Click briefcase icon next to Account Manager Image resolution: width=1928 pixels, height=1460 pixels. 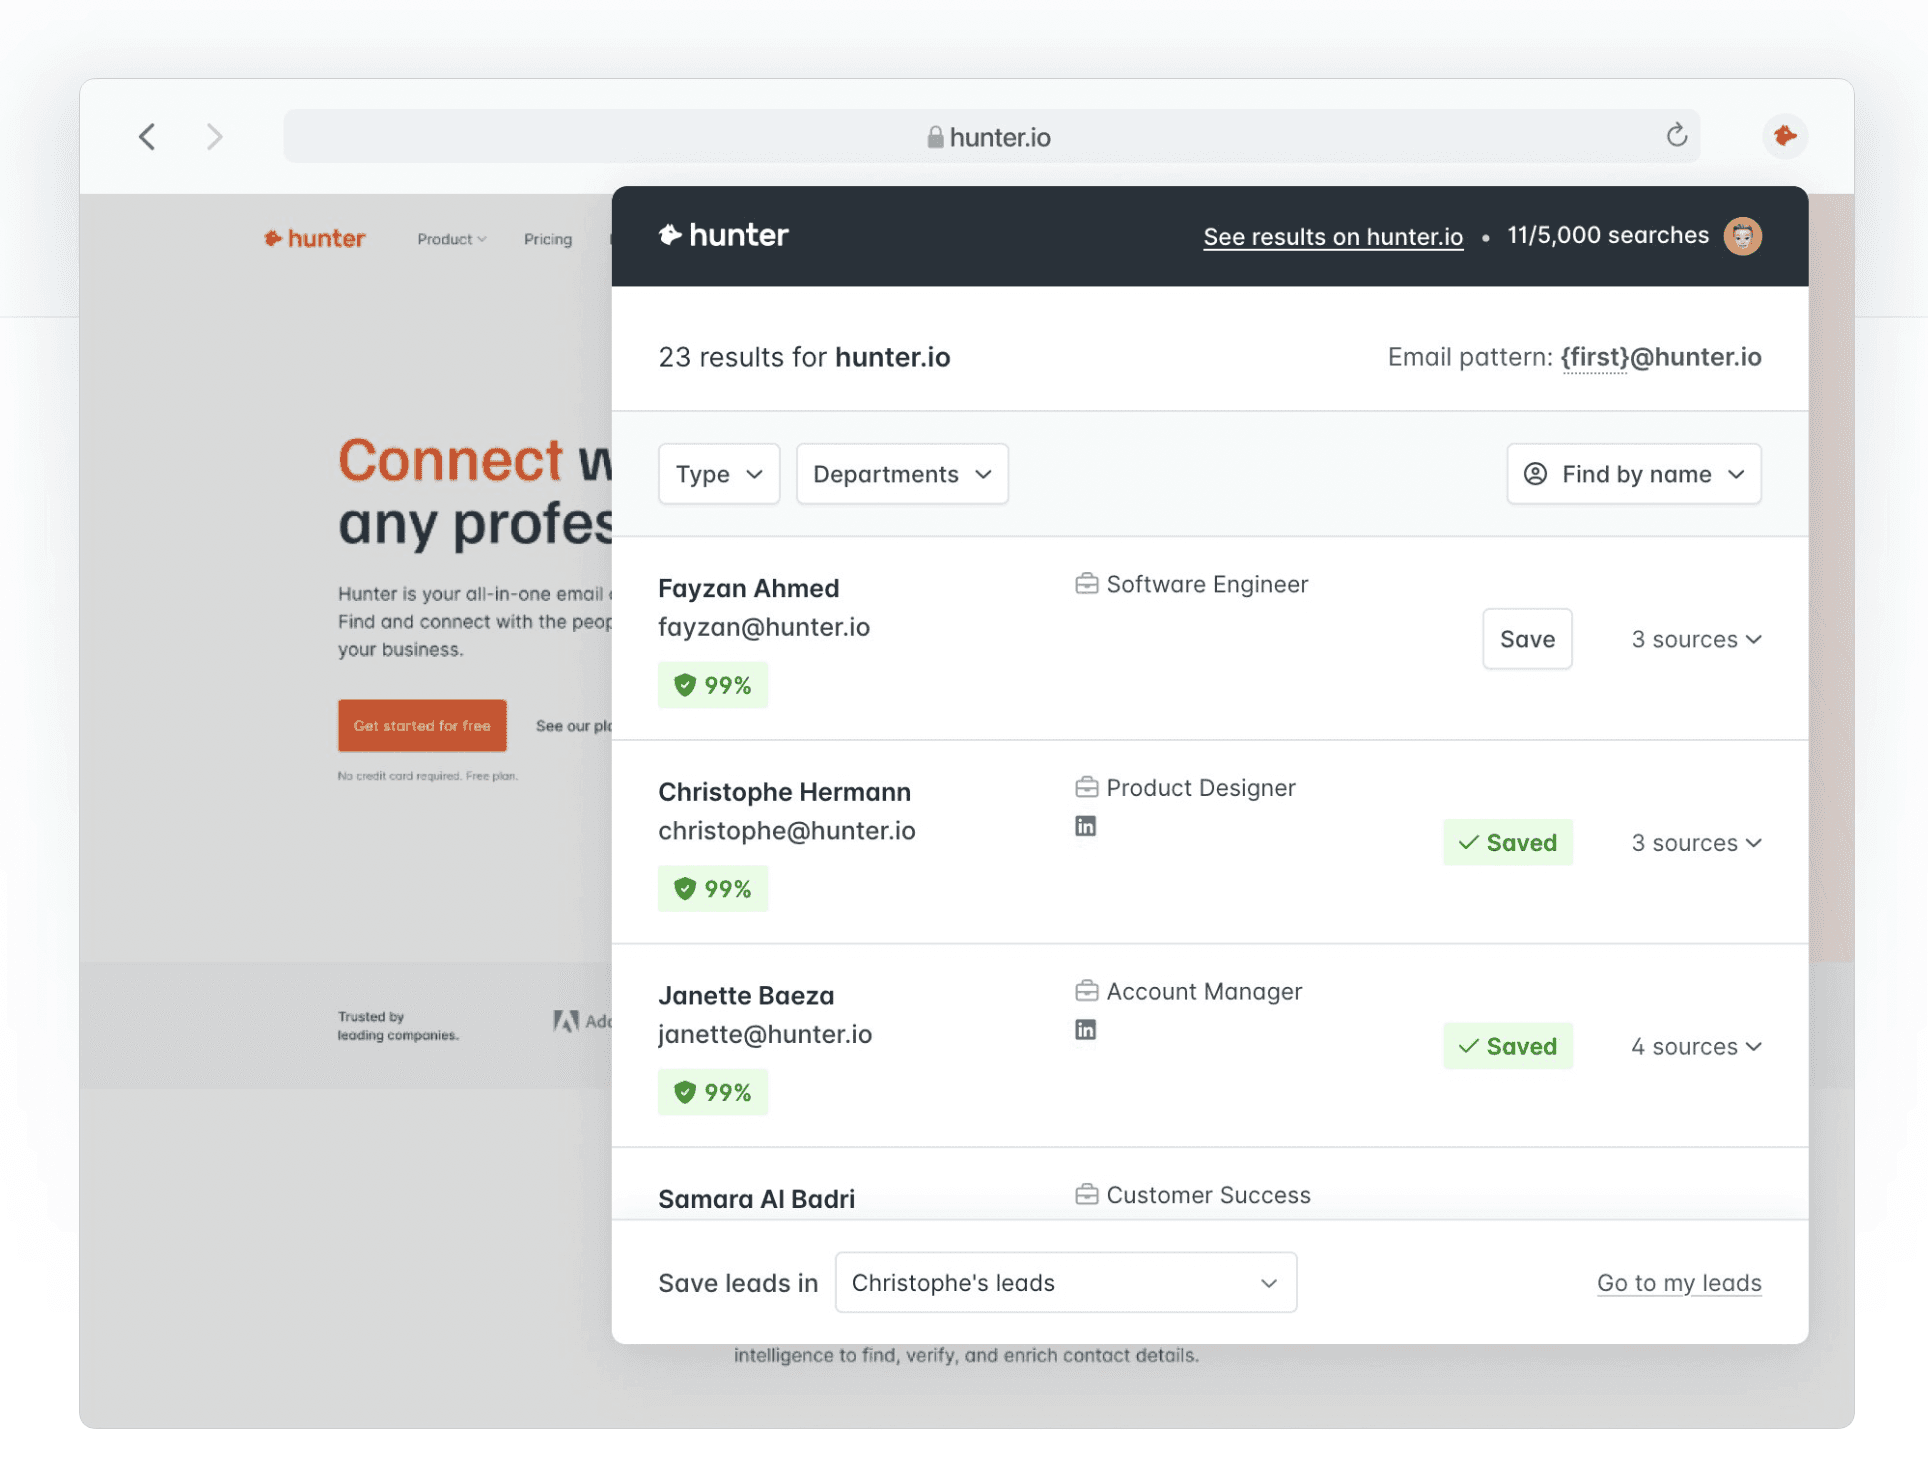coord(1087,991)
